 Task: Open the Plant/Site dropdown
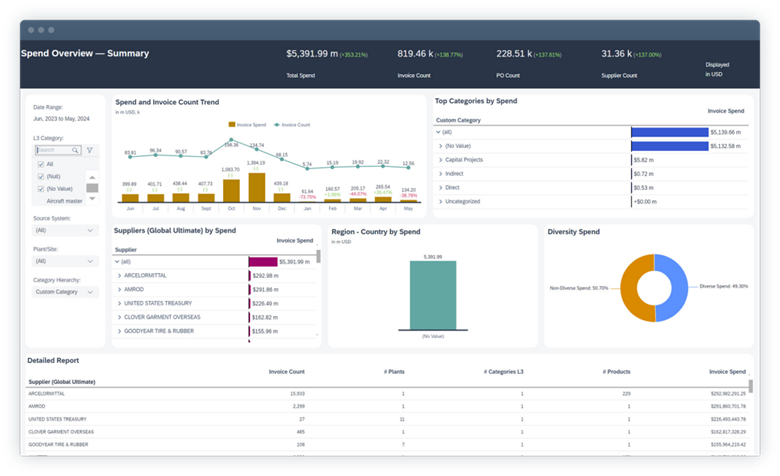64,261
